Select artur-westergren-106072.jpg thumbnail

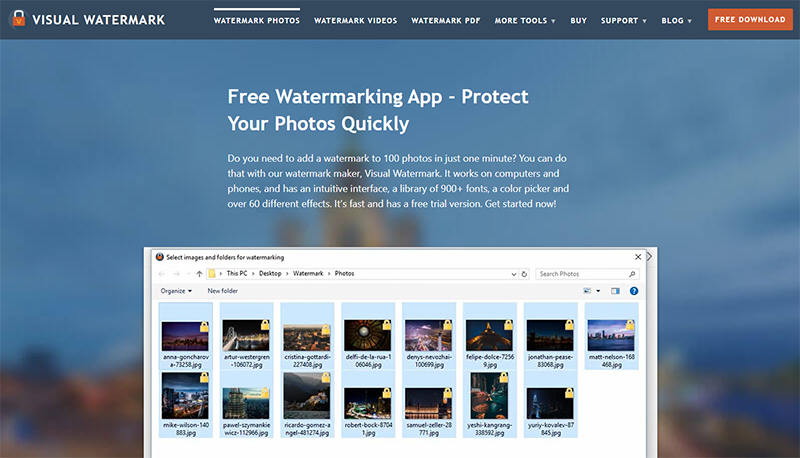click(246, 336)
